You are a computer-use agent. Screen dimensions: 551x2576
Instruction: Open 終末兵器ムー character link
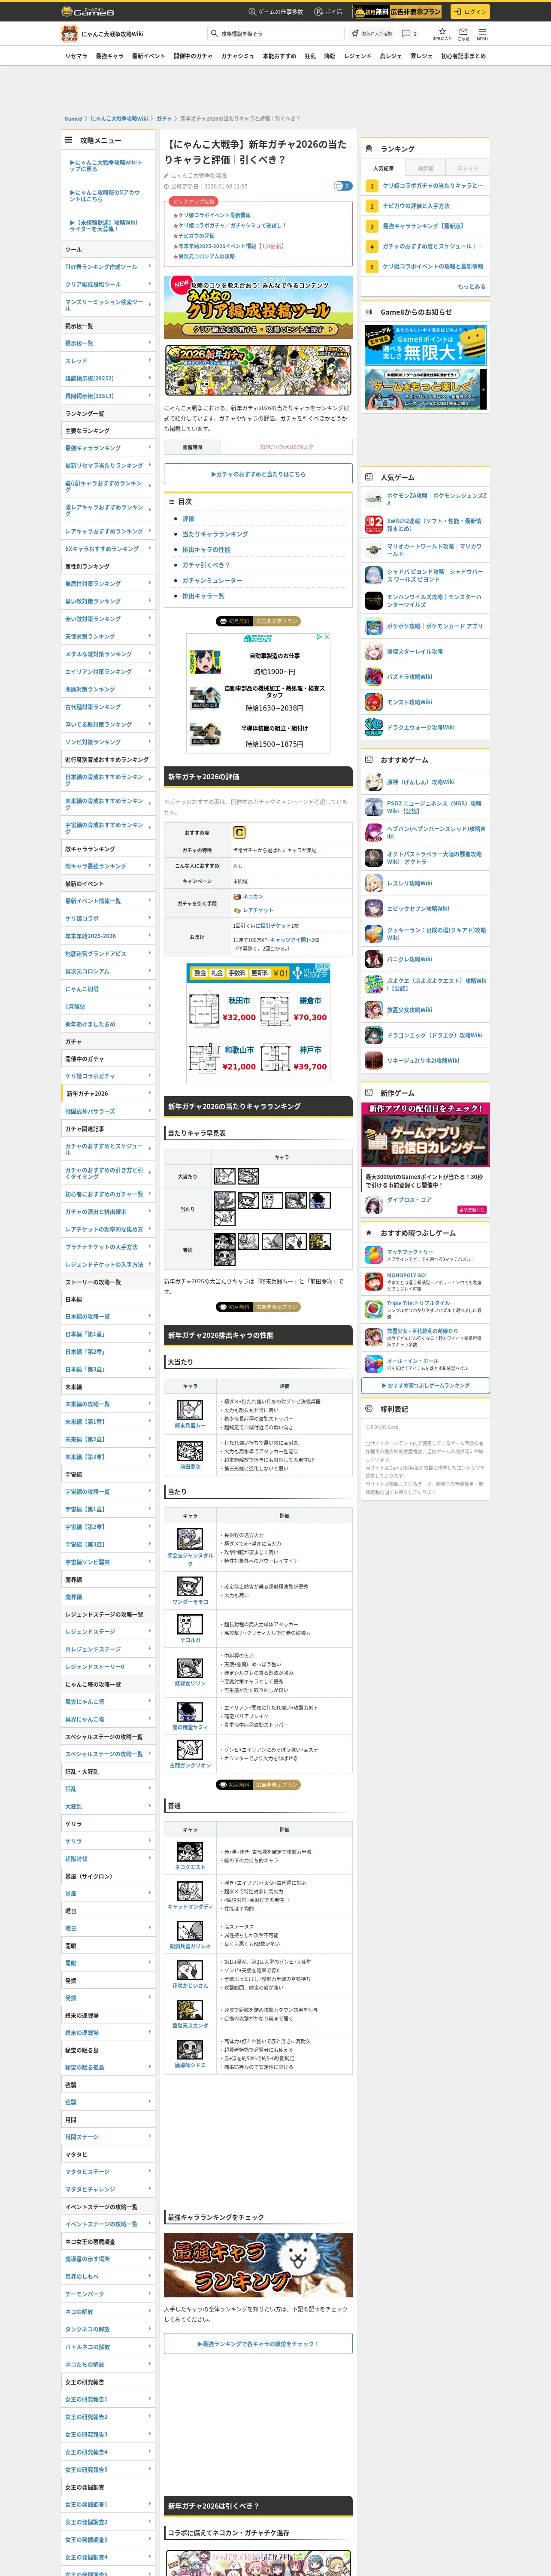pos(190,1426)
